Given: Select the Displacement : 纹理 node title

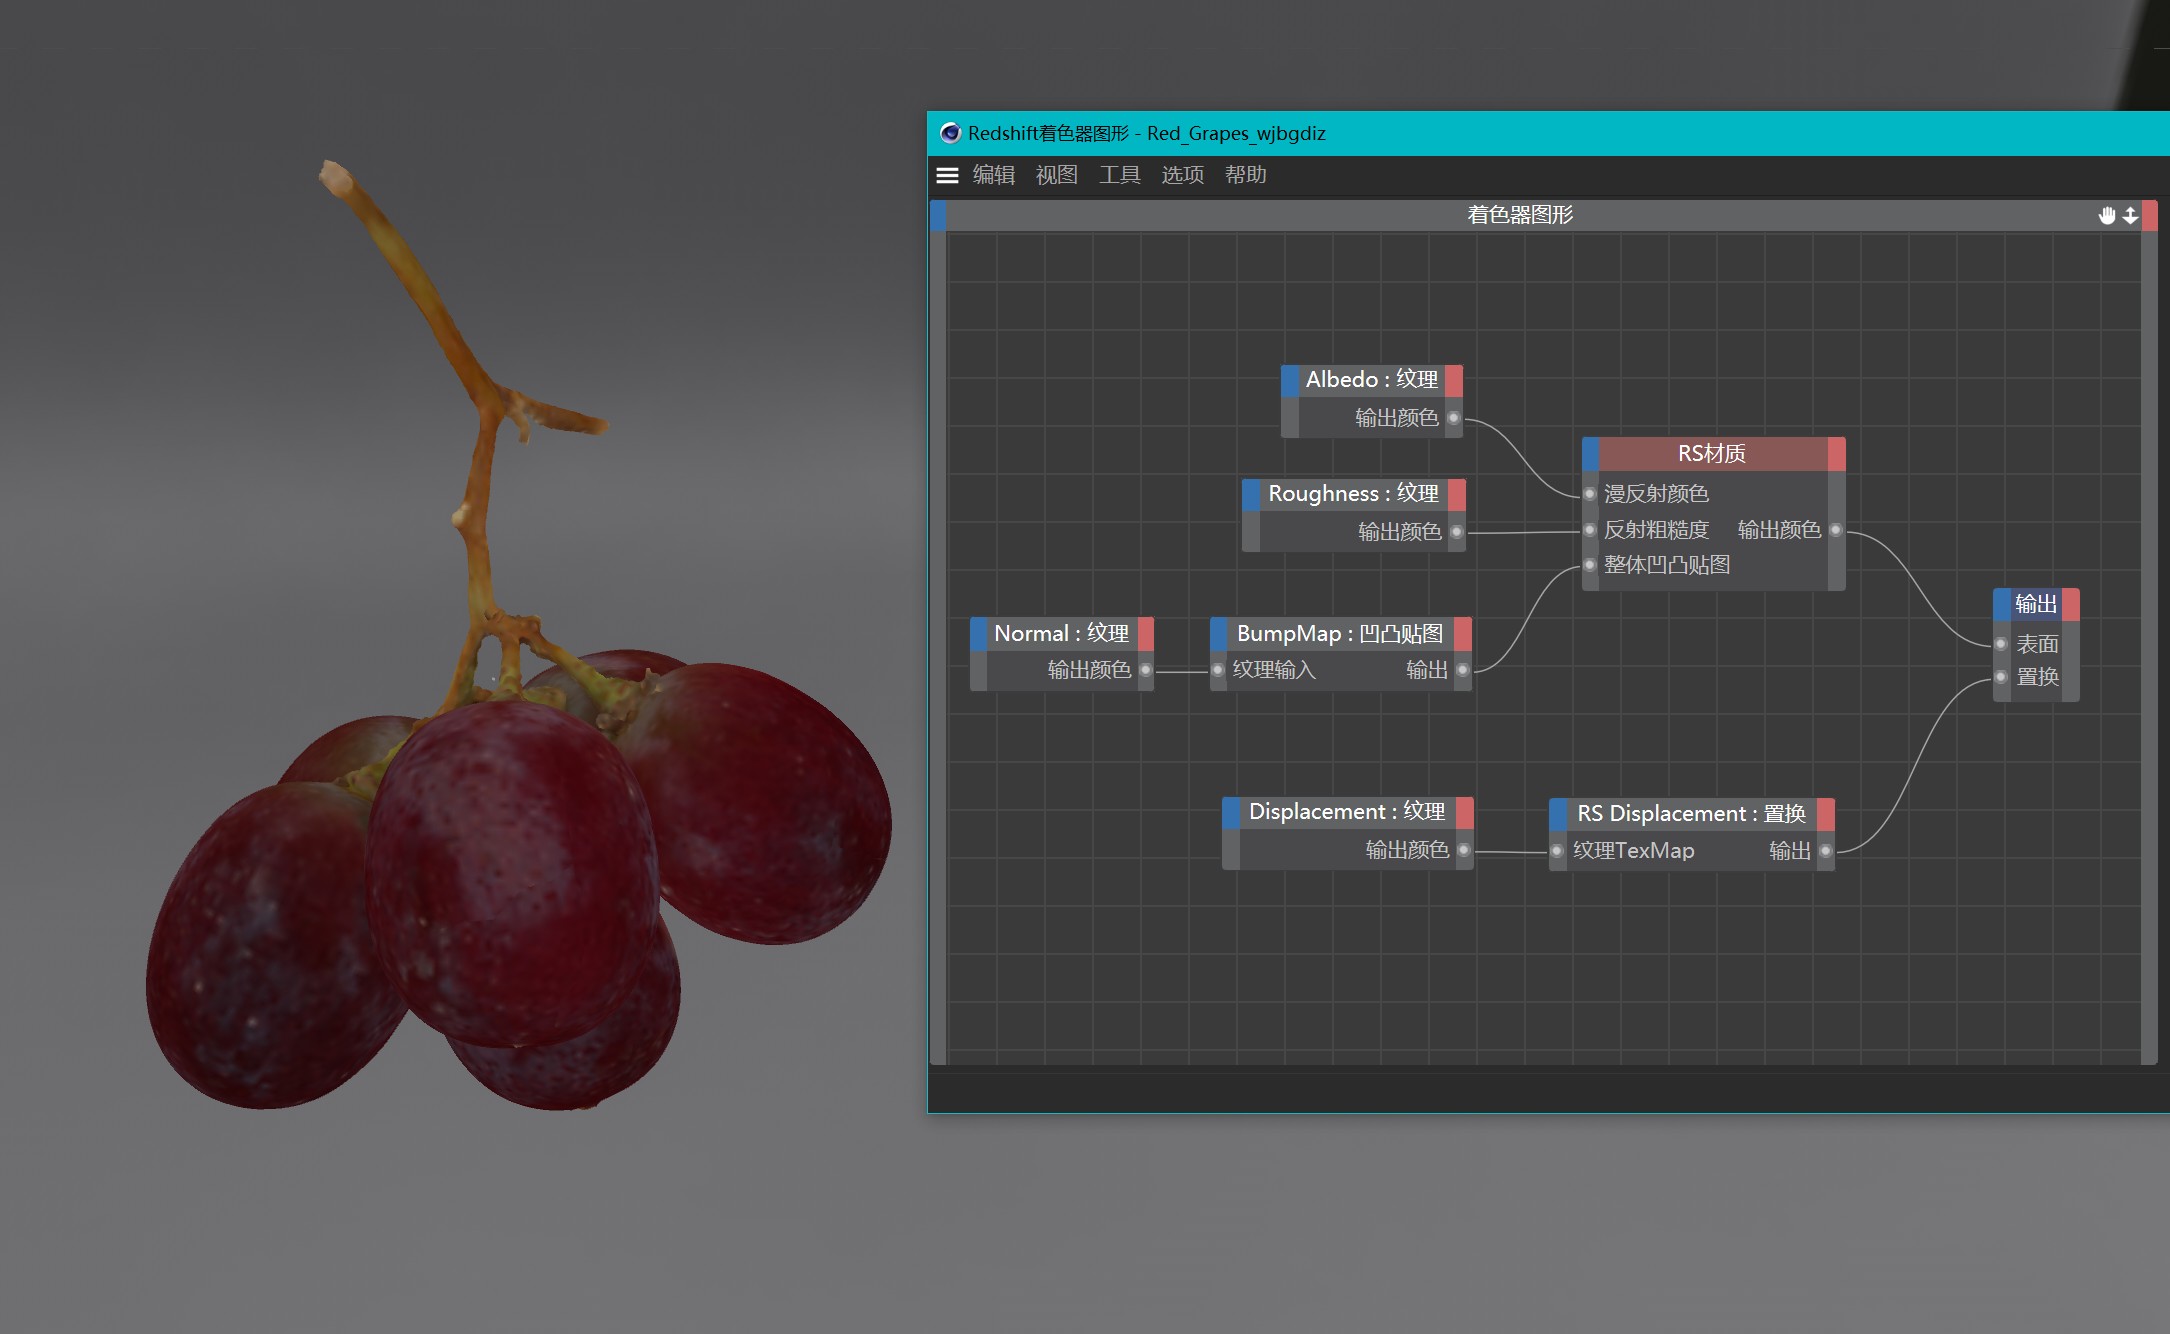Looking at the screenshot, I should (x=1347, y=813).
